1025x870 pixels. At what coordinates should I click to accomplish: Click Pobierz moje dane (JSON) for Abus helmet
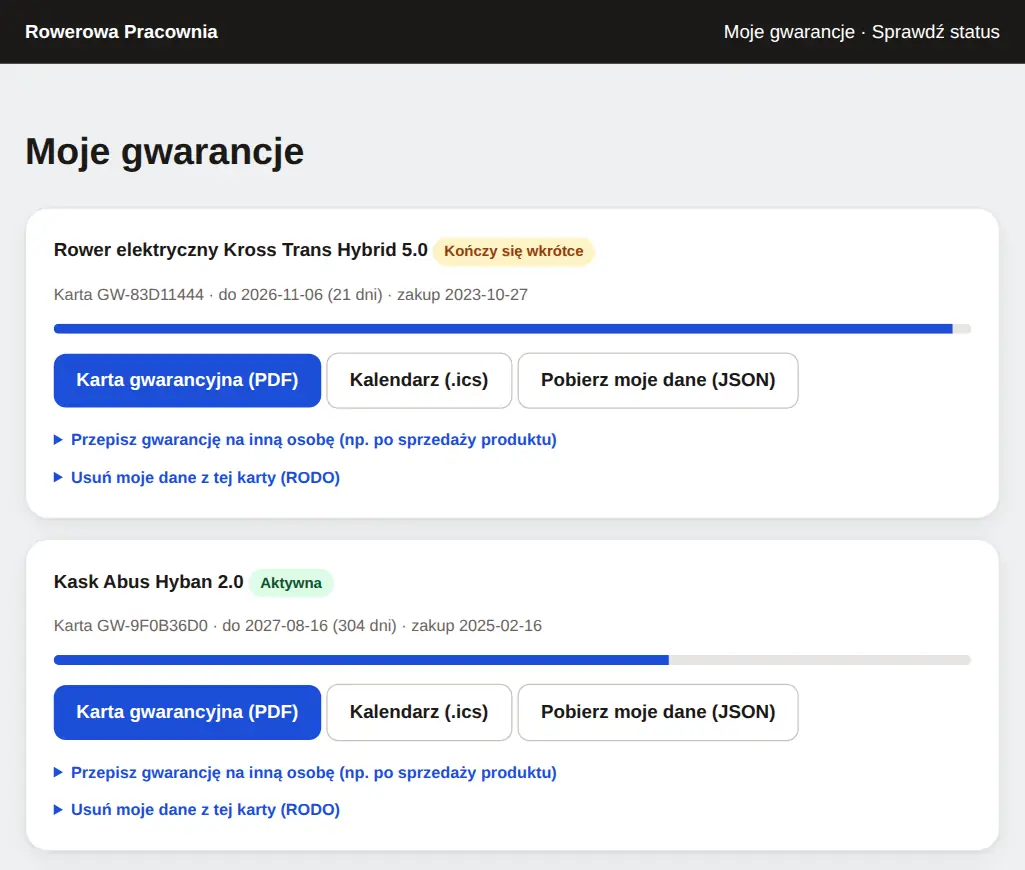coord(658,712)
